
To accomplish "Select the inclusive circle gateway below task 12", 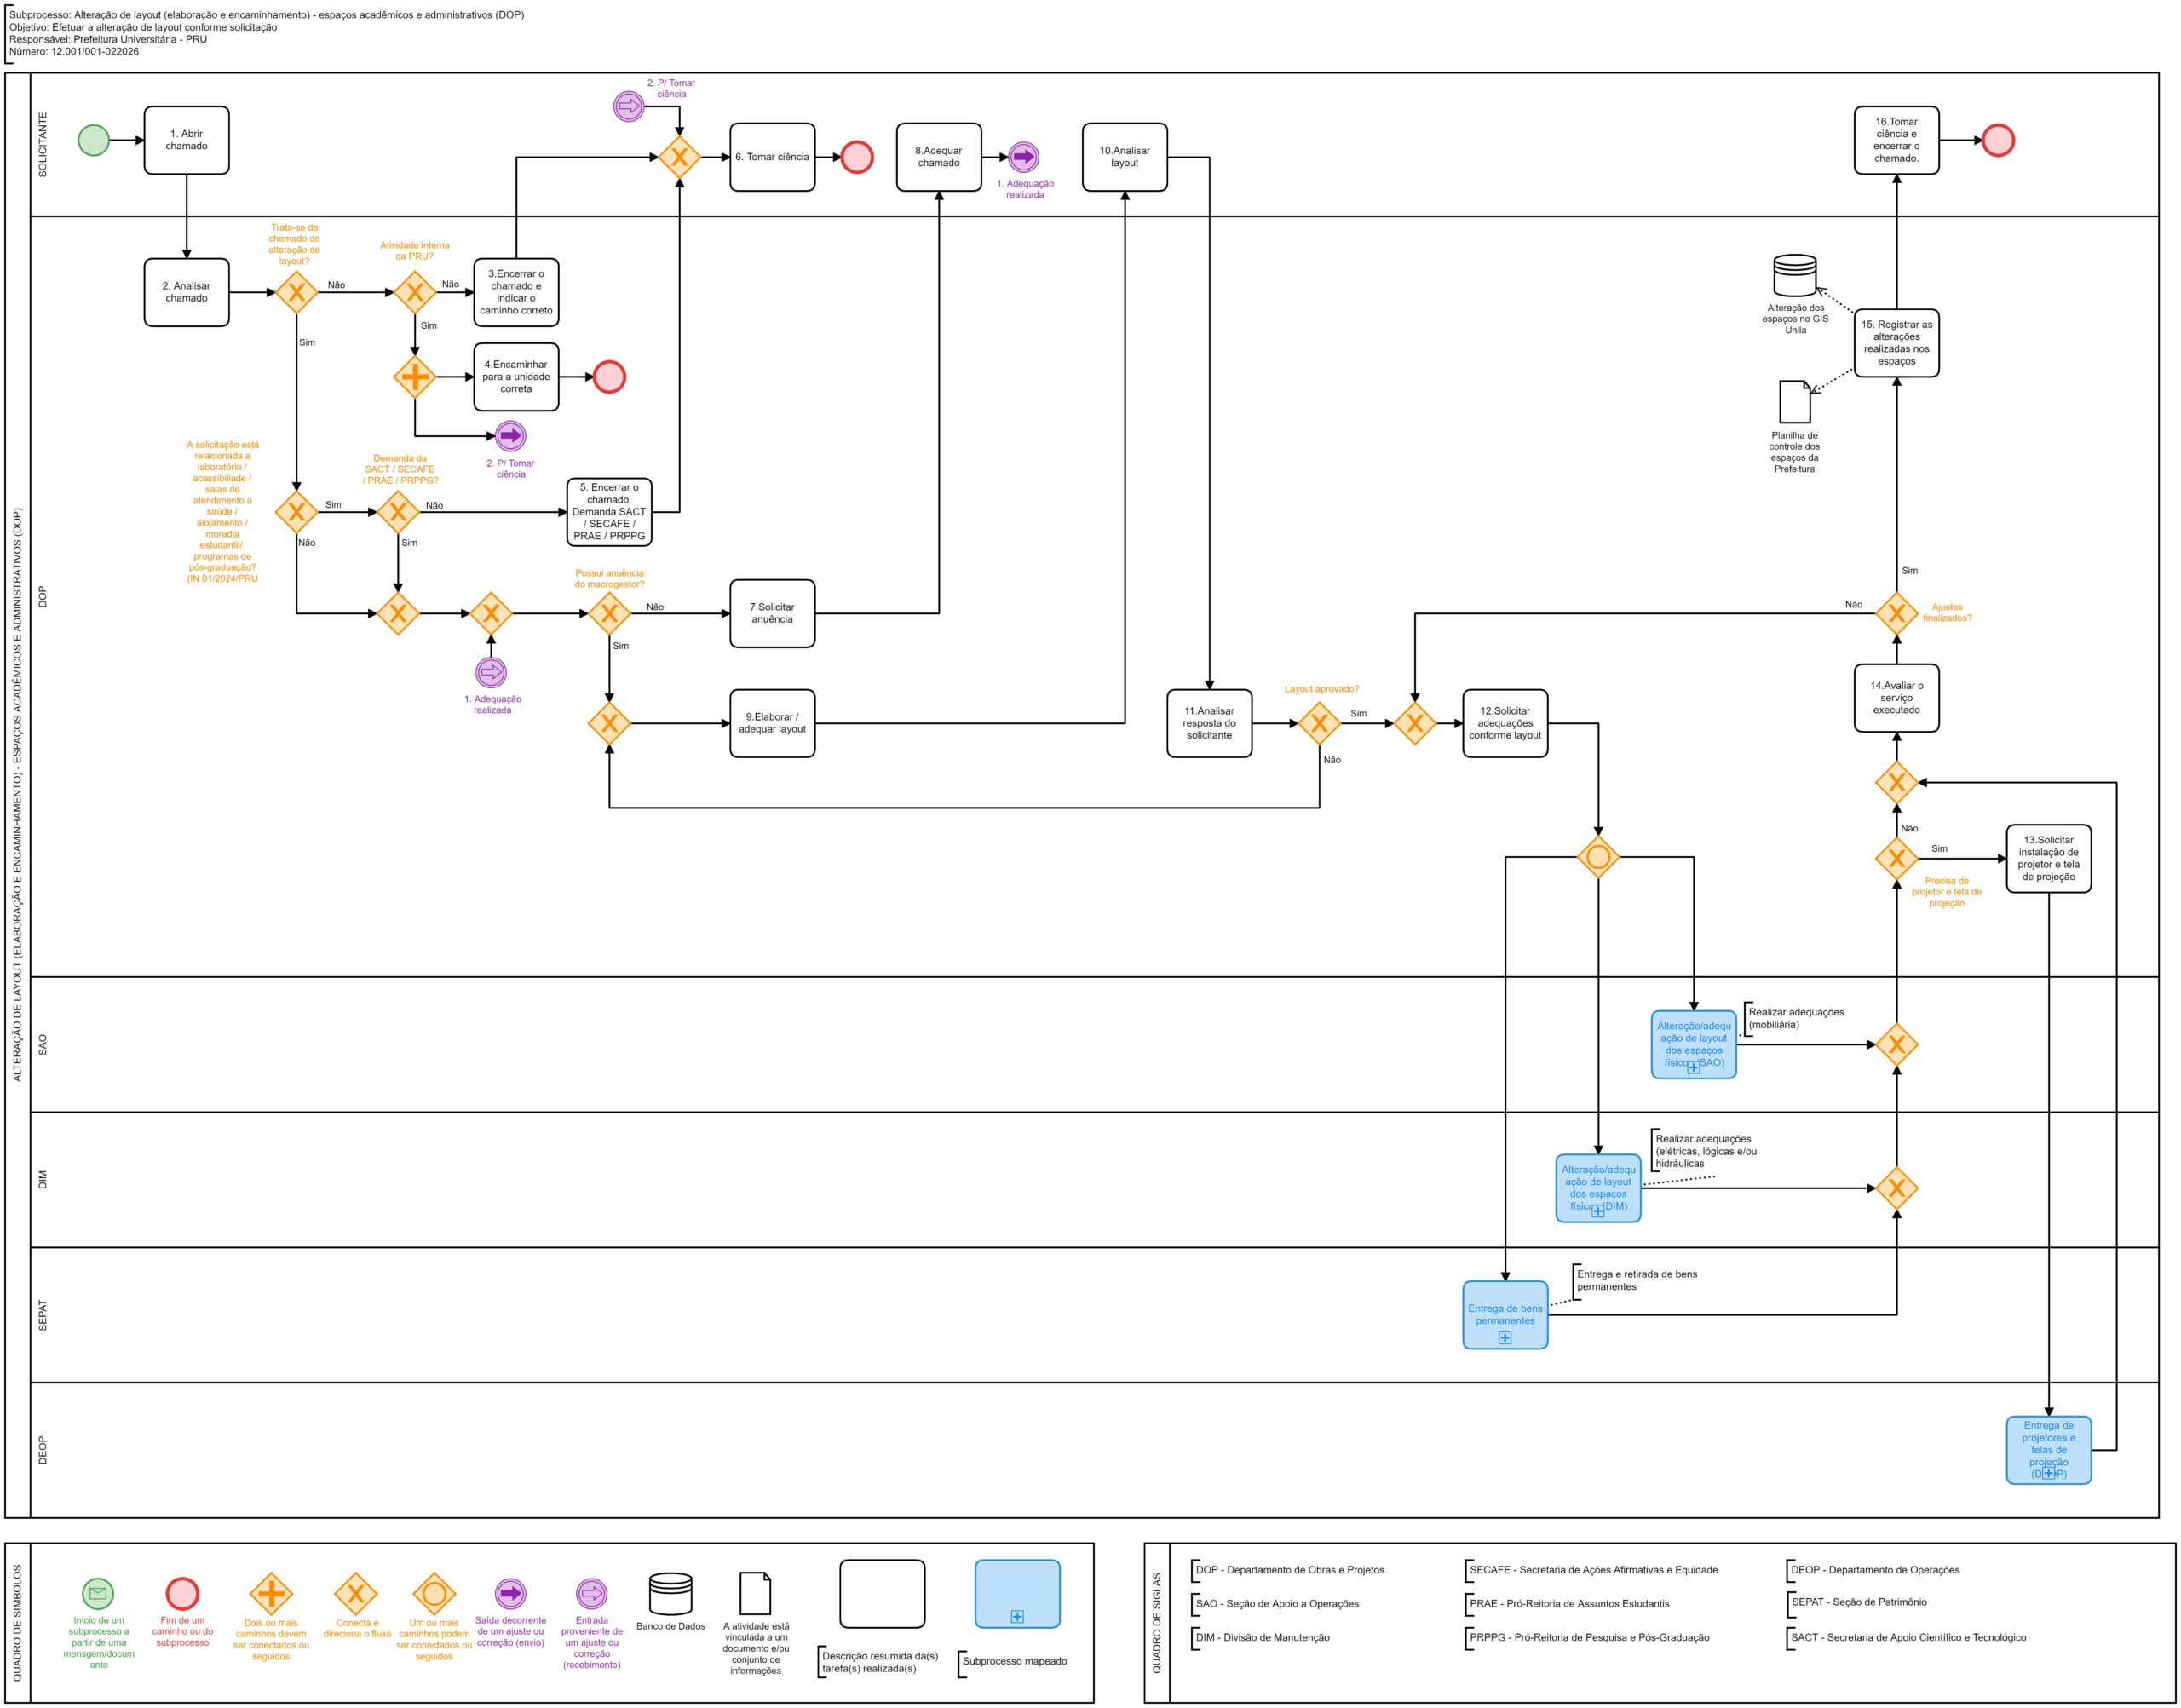I will click(1597, 857).
